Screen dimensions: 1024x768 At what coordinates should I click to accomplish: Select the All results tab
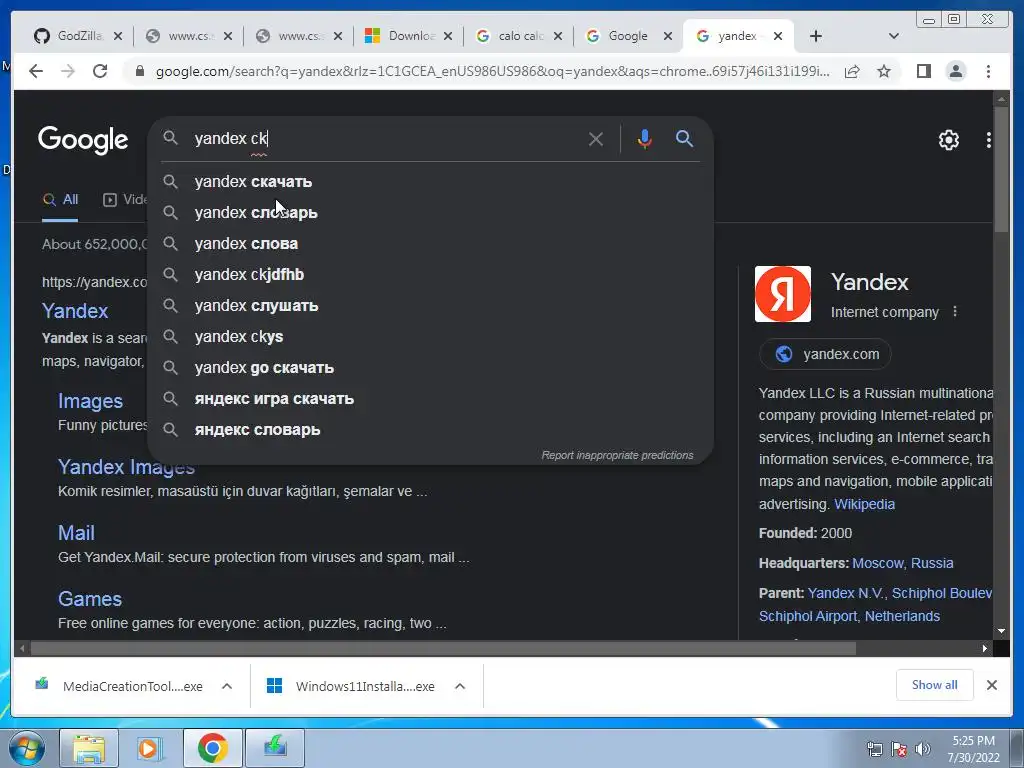(x=60, y=200)
